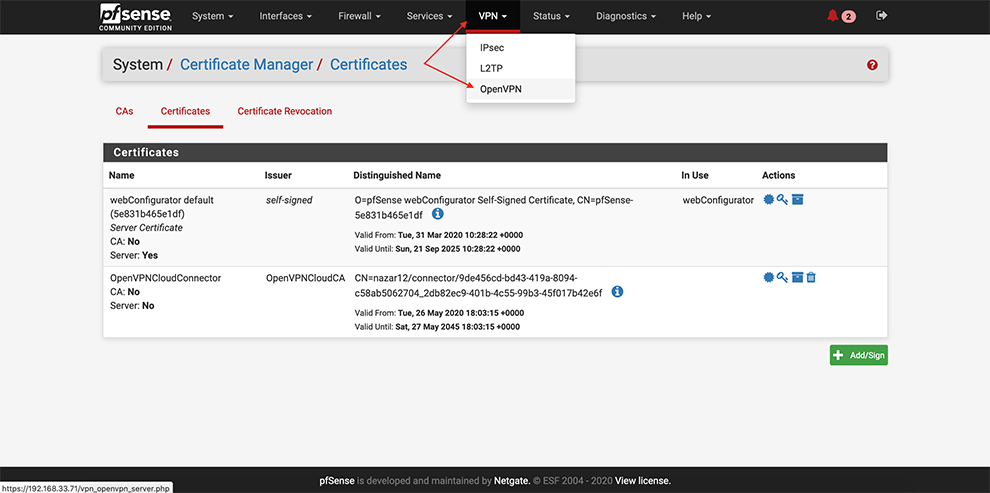The image size is (990, 493).
Task: Export webConfigurator default certificate
Action: point(768,200)
